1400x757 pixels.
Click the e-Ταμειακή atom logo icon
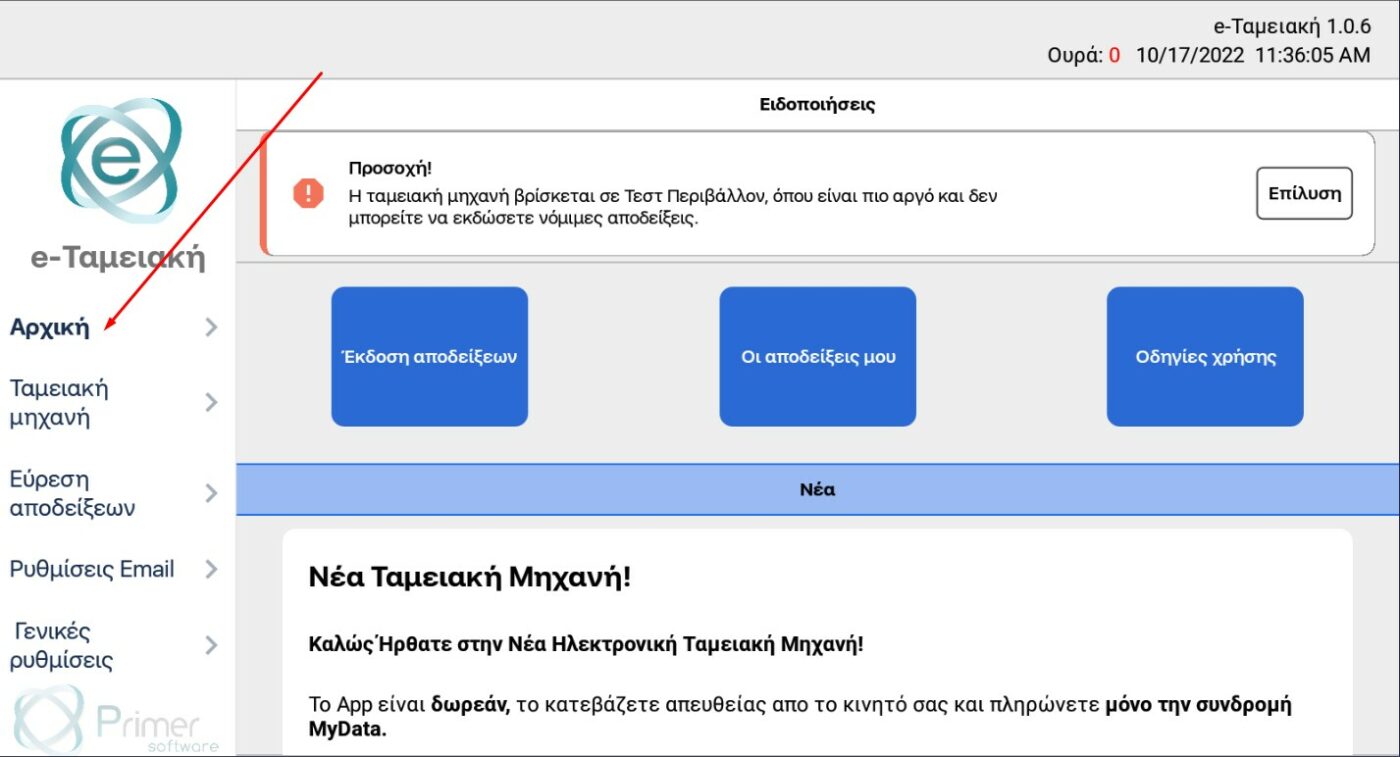tap(120, 160)
